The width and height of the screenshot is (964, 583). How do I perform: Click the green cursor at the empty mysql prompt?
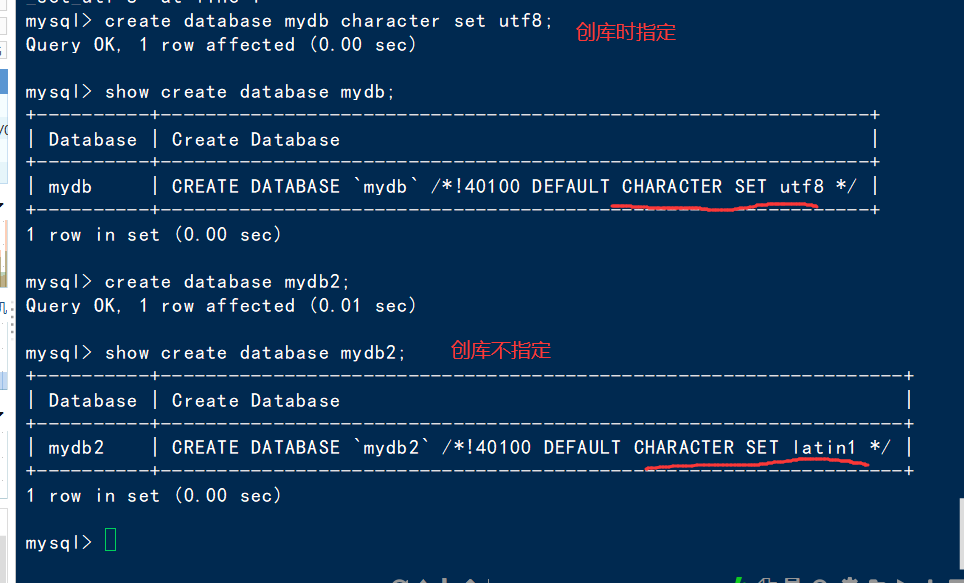(111, 540)
